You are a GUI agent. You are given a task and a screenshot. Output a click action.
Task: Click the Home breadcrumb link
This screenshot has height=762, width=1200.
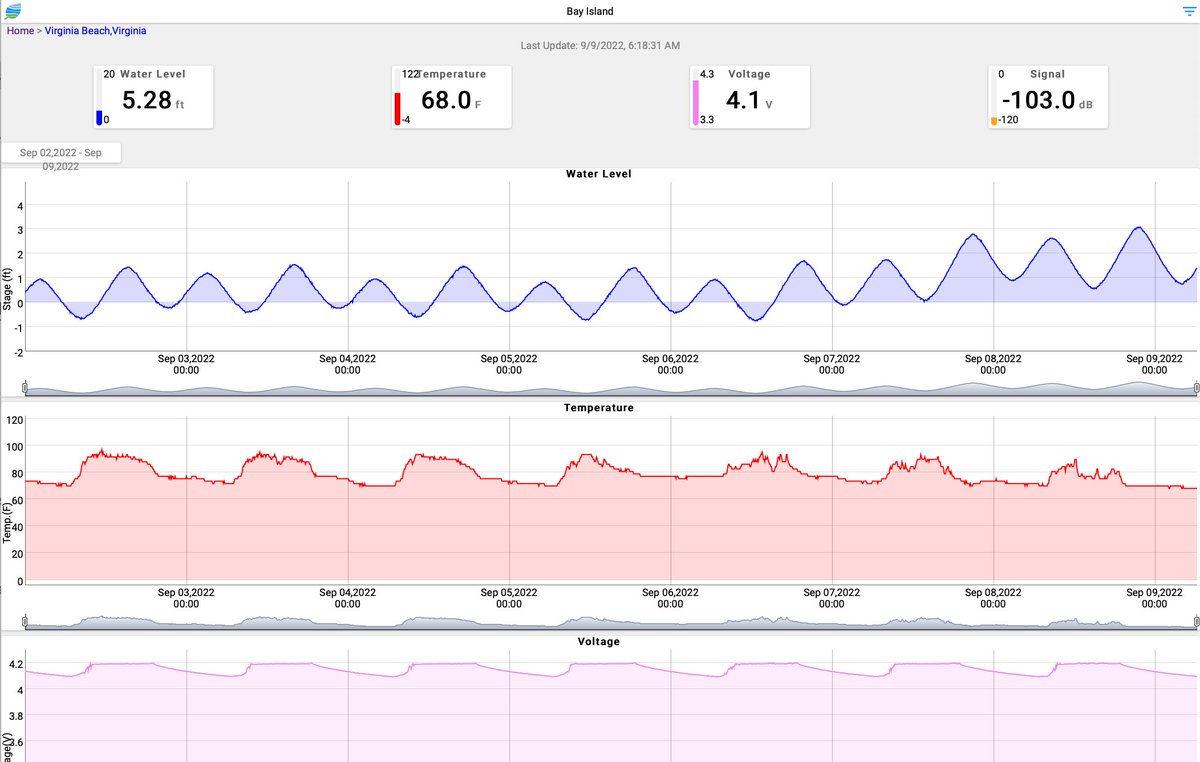click(19, 30)
